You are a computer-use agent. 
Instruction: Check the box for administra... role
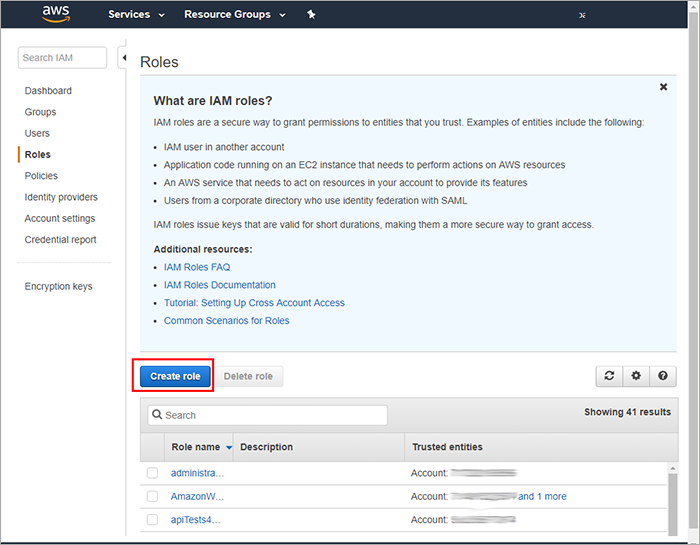[152, 472]
